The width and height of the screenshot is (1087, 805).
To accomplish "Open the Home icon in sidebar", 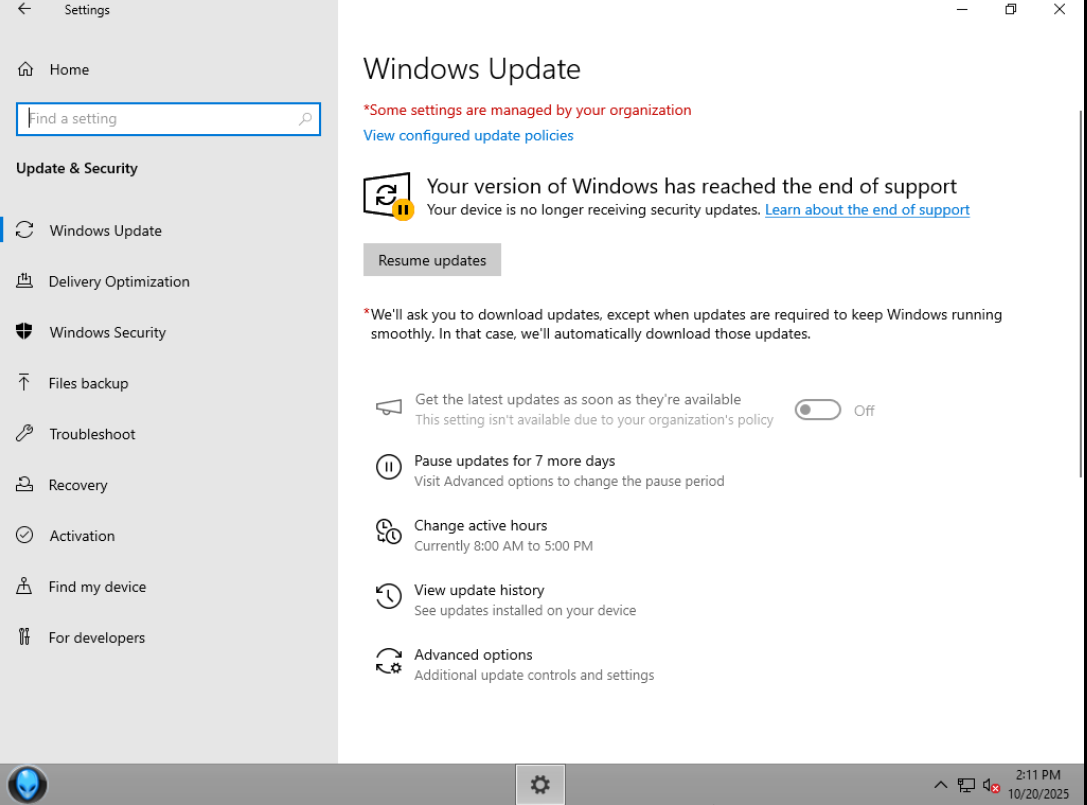I will 26,69.
